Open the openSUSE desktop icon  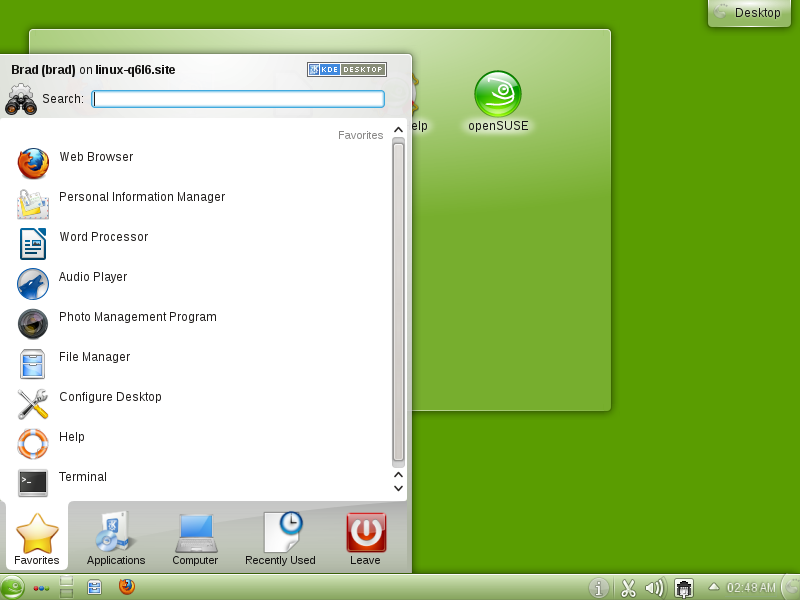point(498,102)
